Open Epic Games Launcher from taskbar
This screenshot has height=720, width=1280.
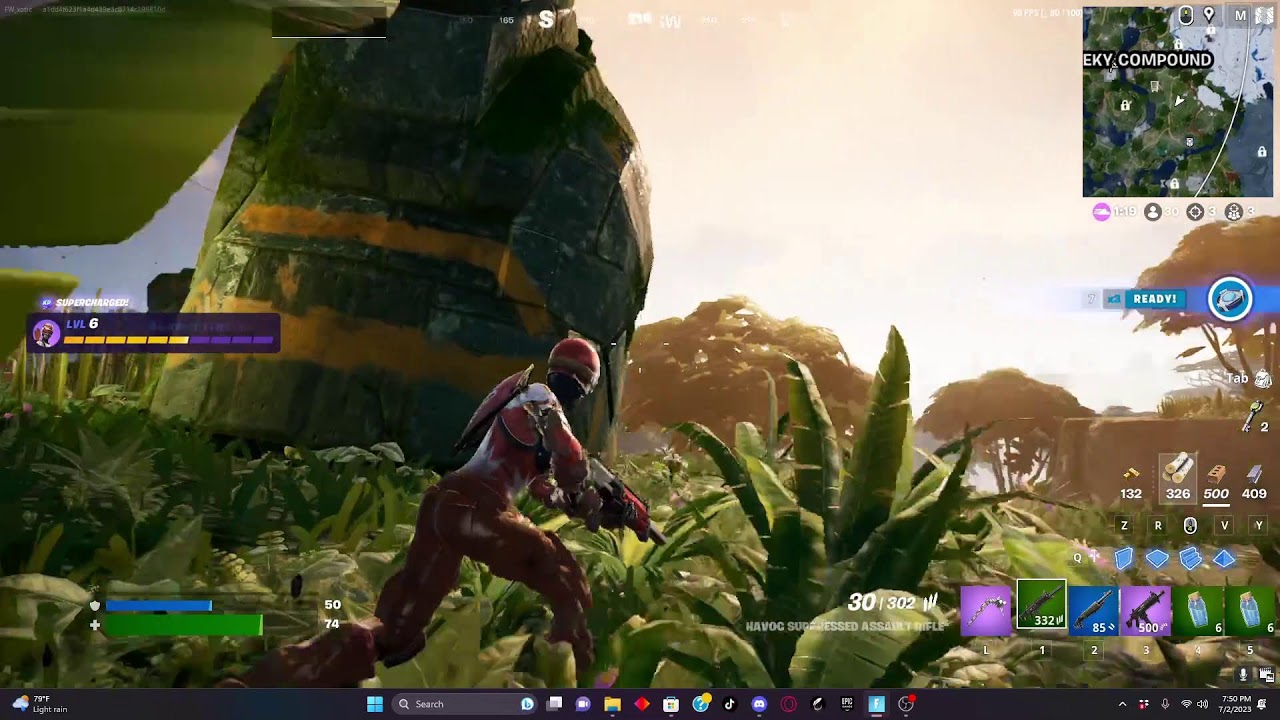click(x=847, y=704)
